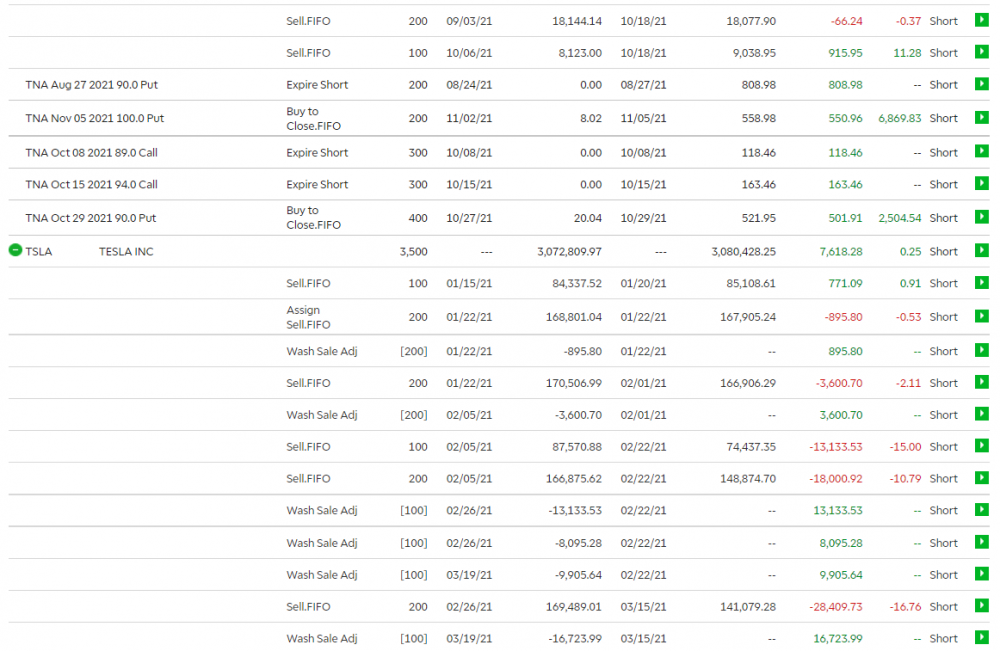Click TNA Aug 27 2021 90.0 Put label
This screenshot has width=1000, height=651.
click(x=92, y=85)
